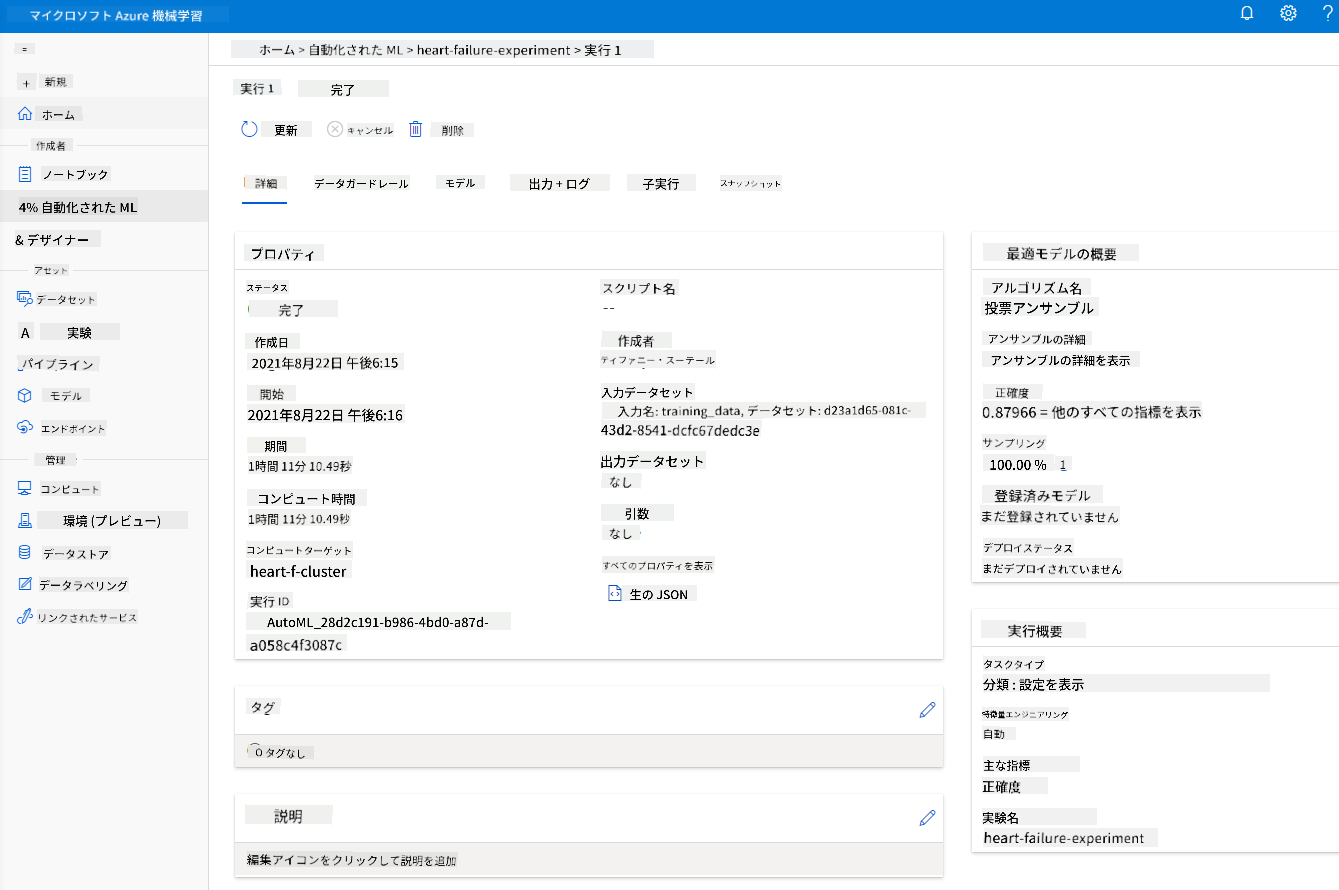Open the help question mark icon
This screenshot has height=890, width=1339.
tap(1326, 14)
